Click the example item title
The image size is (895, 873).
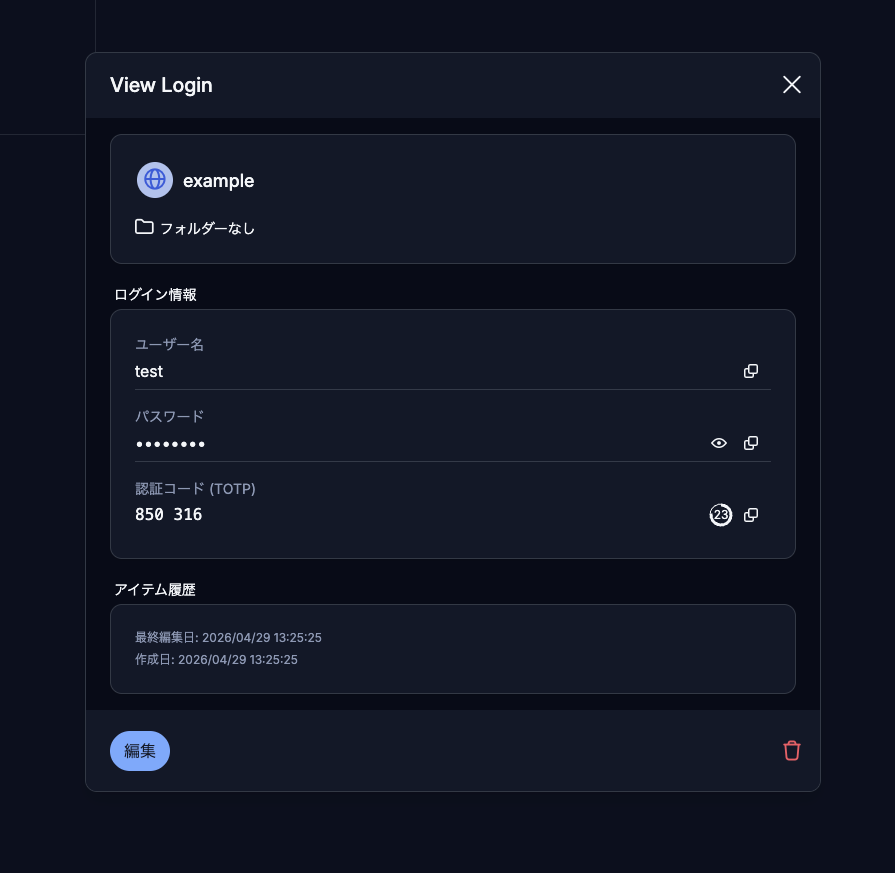218,181
